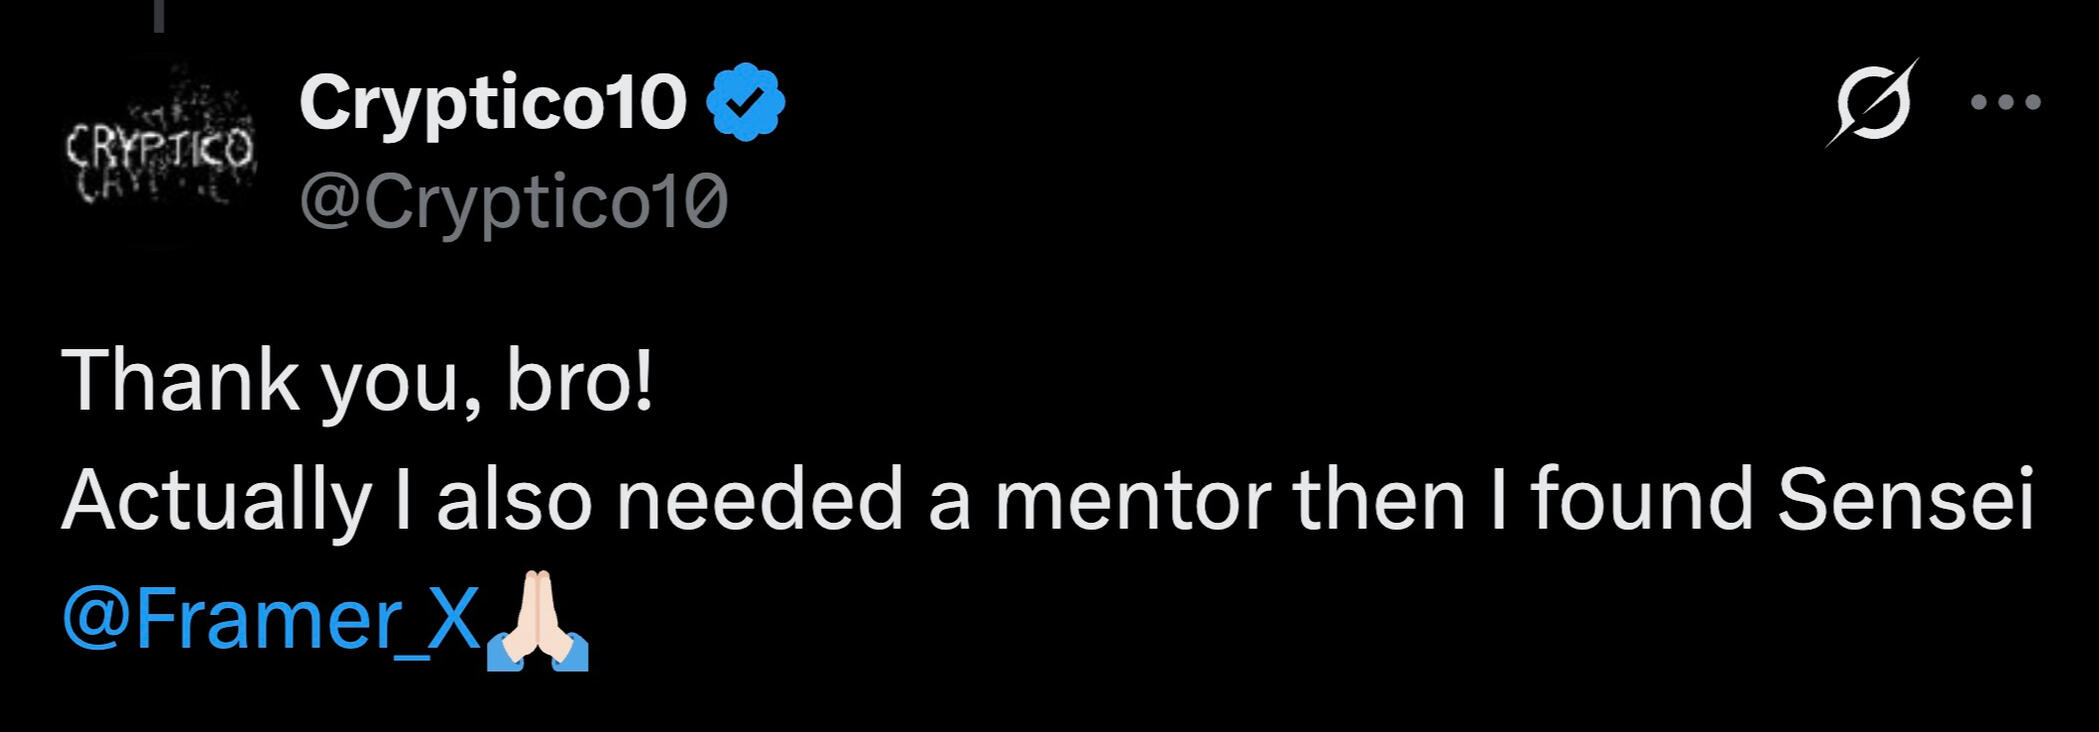Click the word "needed" in the post
The image size is (2099, 732).
coord(759,499)
